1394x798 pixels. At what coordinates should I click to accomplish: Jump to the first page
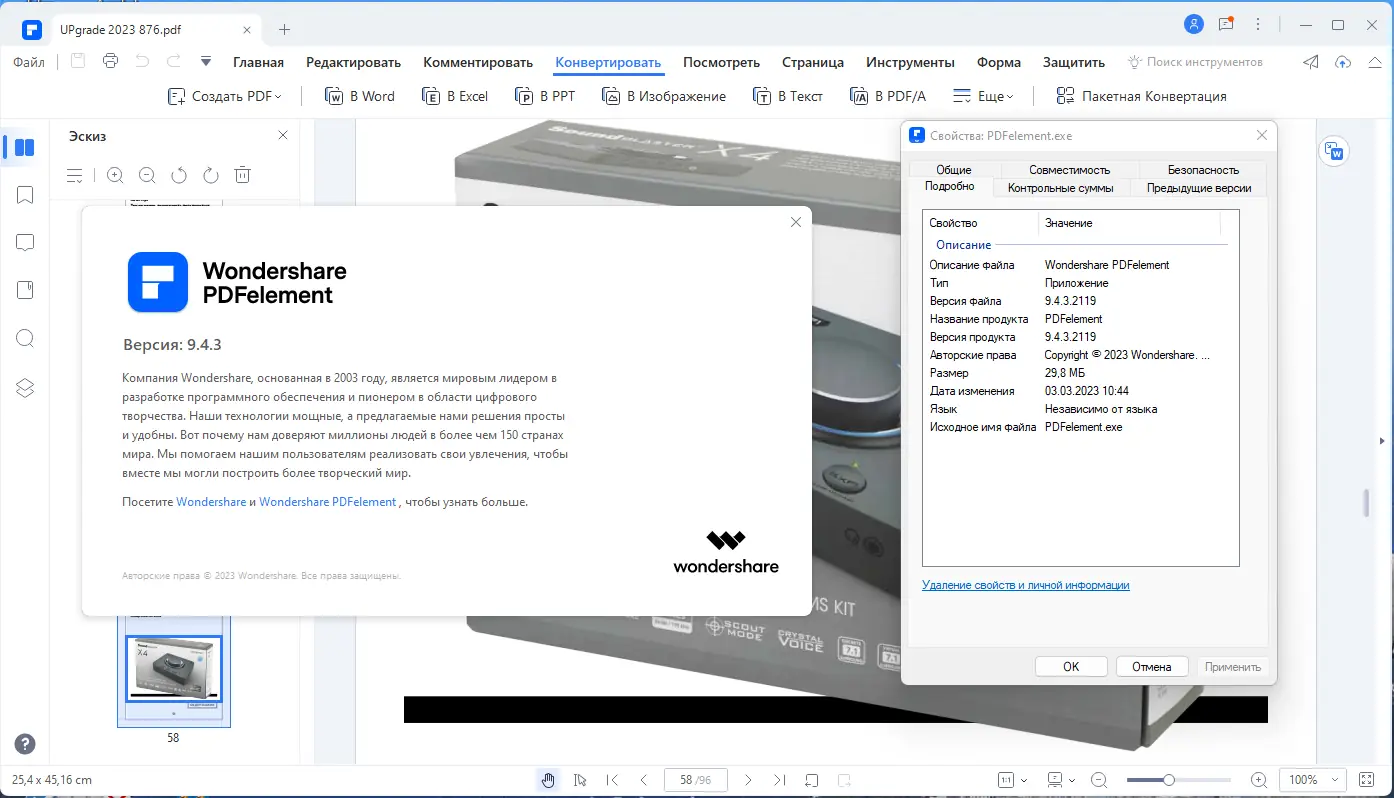(613, 780)
